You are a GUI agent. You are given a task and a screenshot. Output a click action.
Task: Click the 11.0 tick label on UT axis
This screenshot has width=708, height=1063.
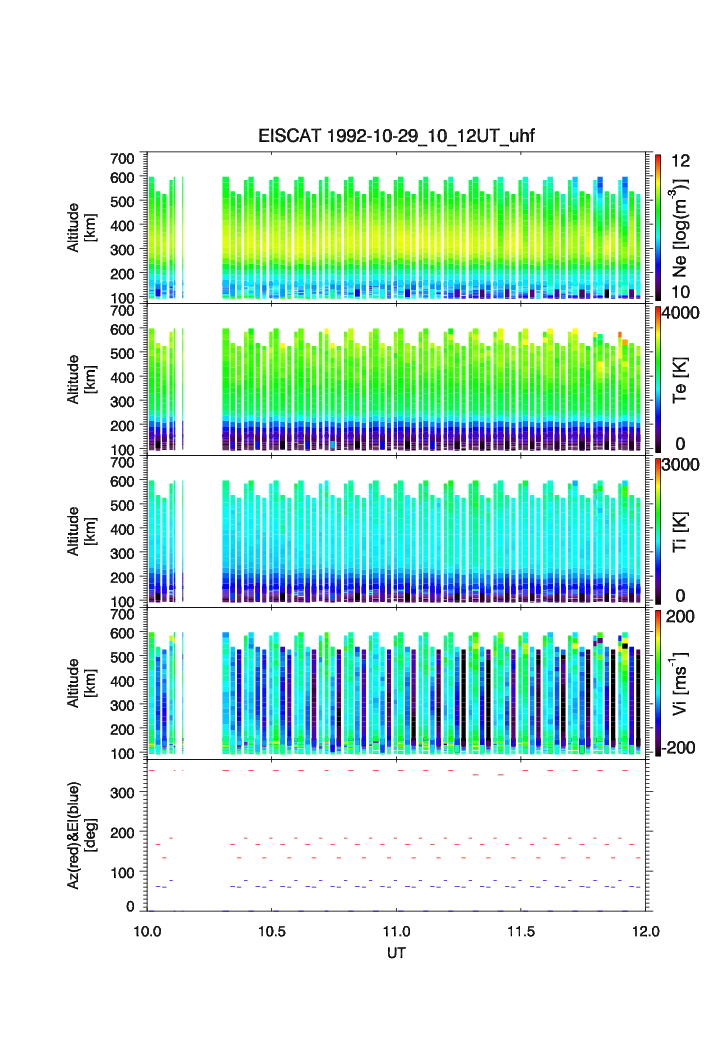396,931
